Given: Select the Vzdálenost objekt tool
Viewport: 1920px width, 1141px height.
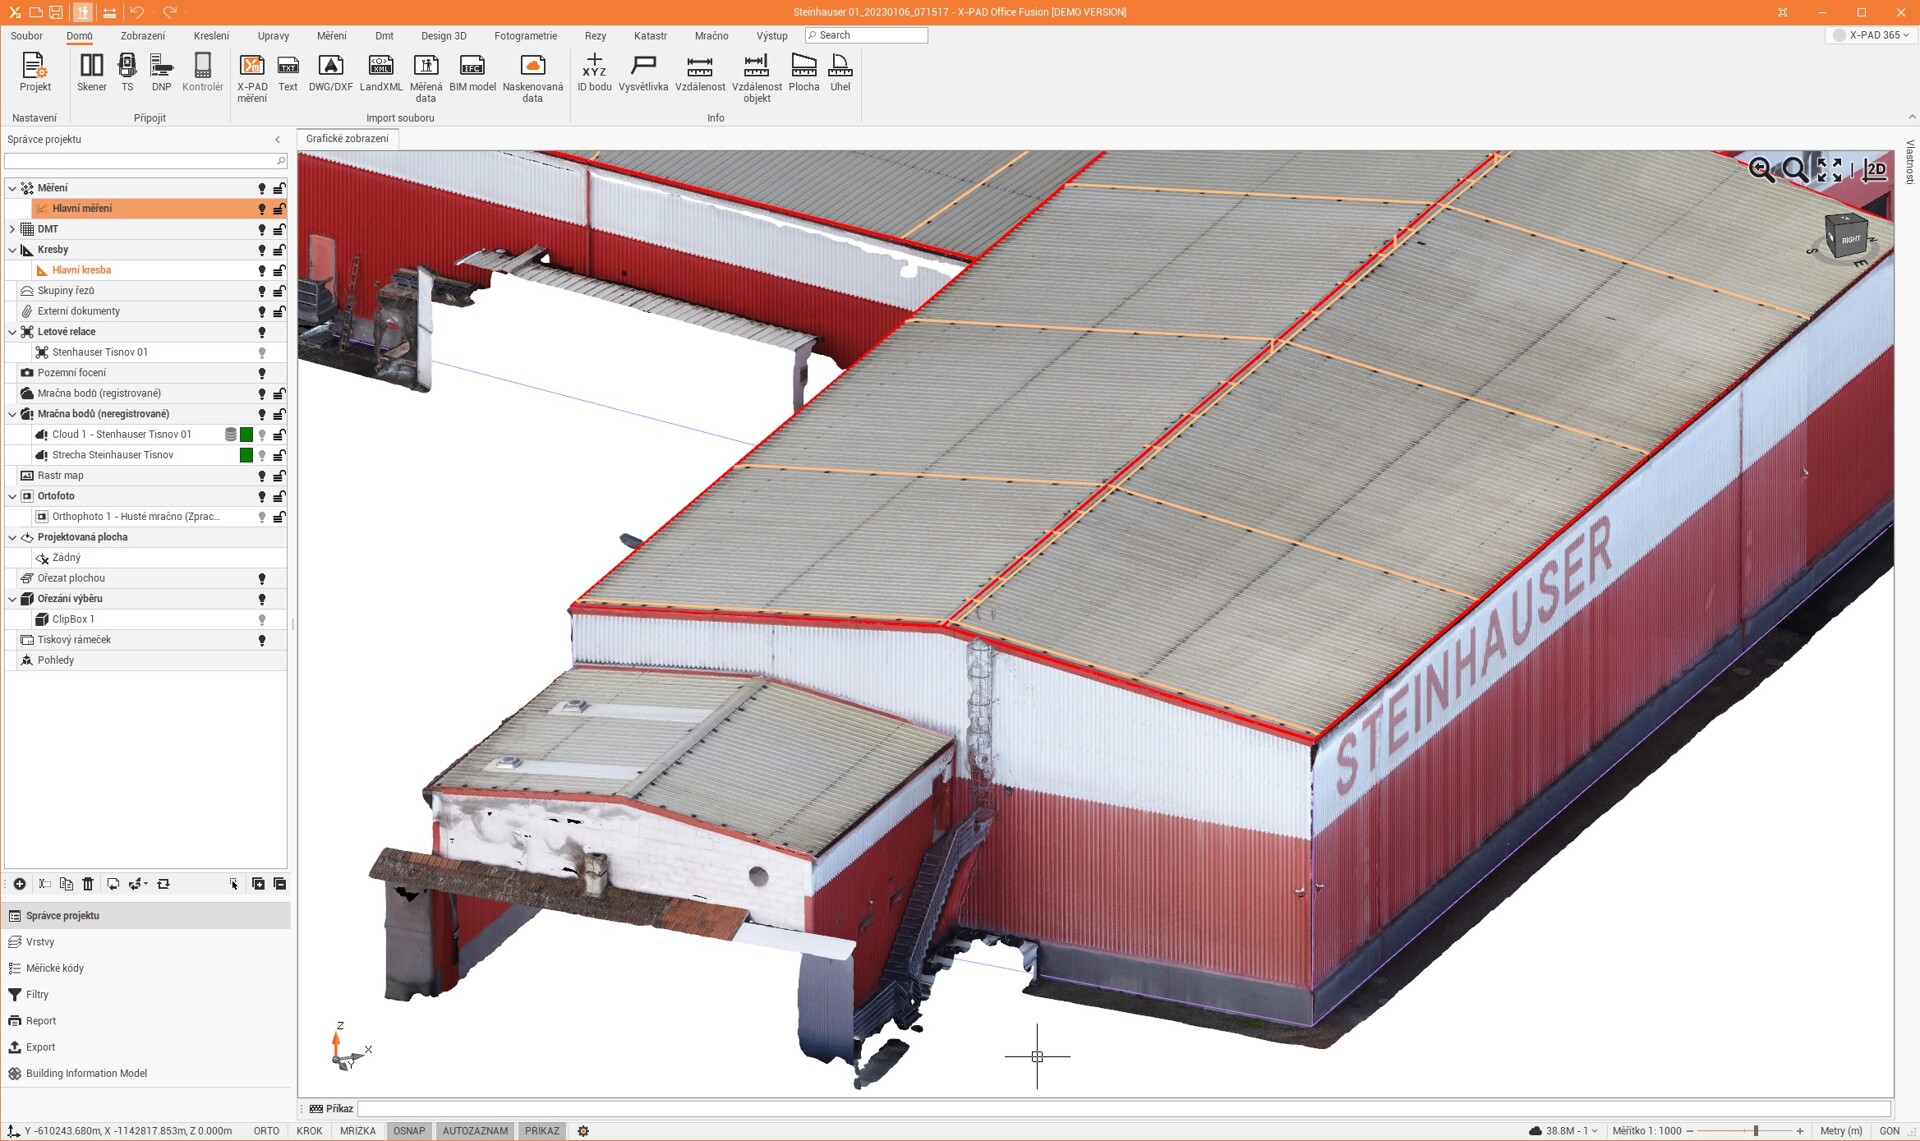Looking at the screenshot, I should [x=757, y=77].
